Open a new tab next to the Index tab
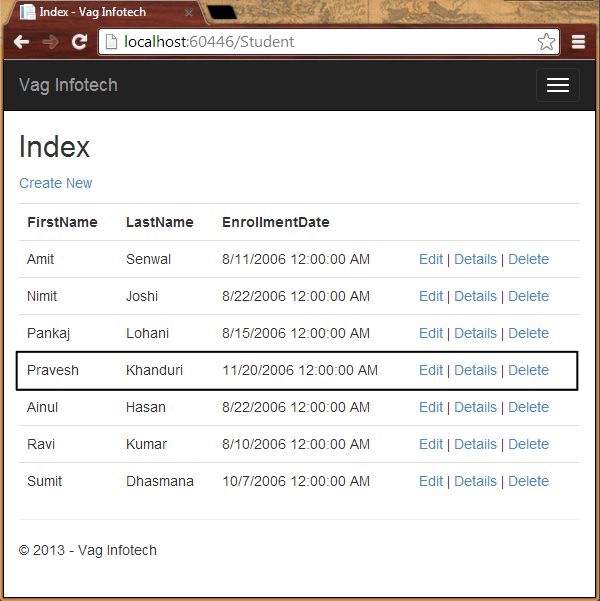The width and height of the screenshot is (600, 601). [x=222, y=12]
